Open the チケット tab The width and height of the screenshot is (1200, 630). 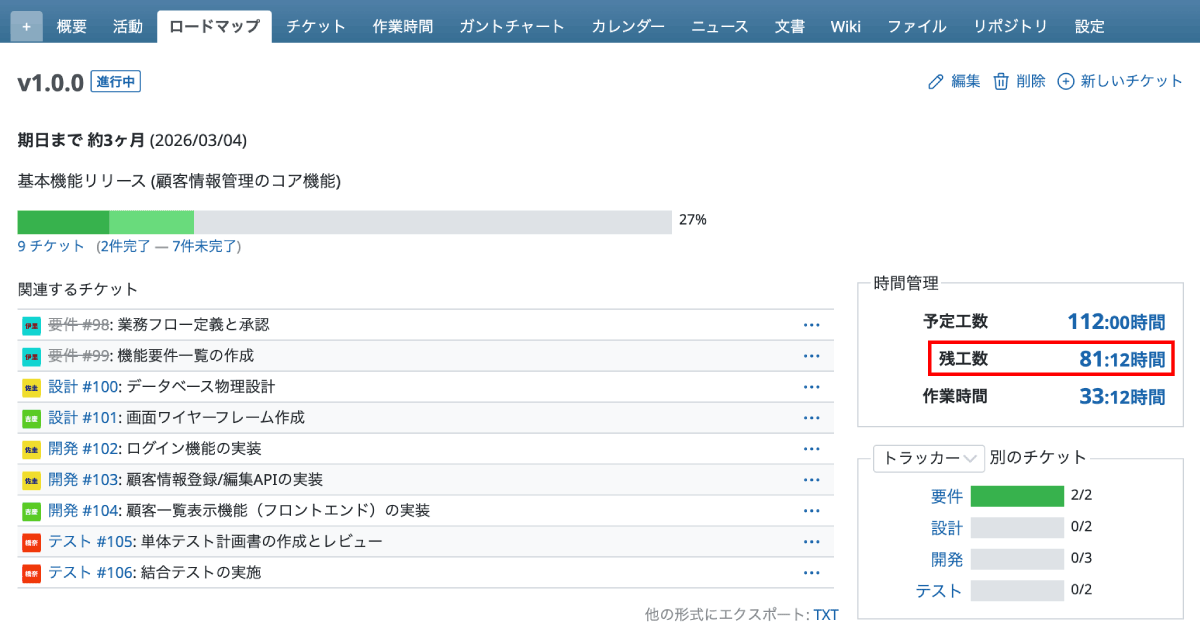pos(316,27)
